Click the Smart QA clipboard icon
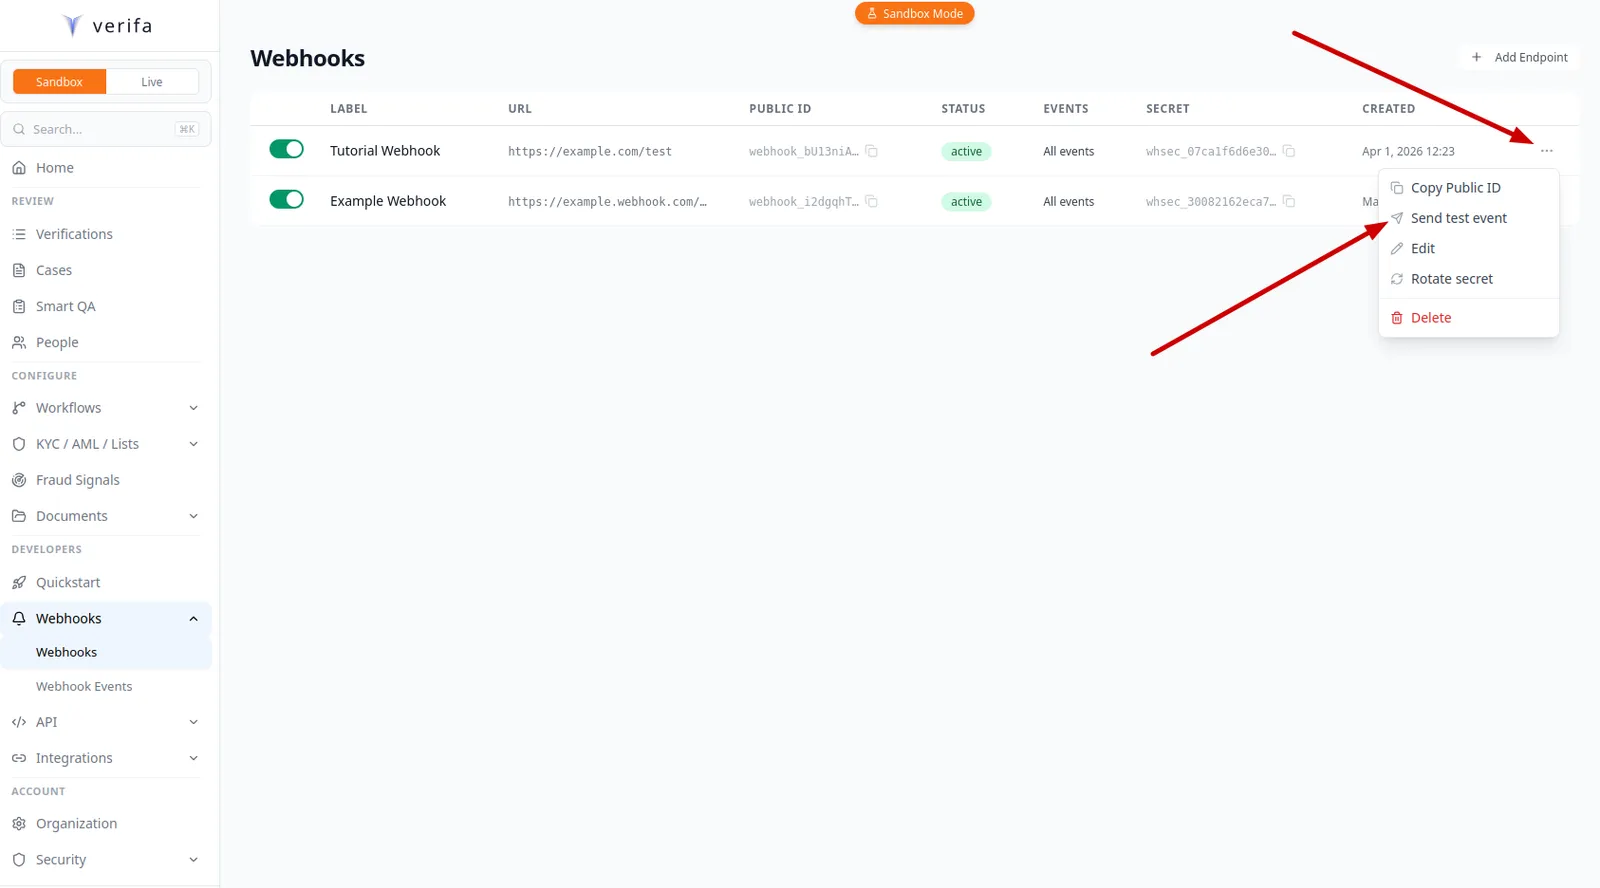Image resolution: width=1600 pixels, height=888 pixels. (19, 306)
